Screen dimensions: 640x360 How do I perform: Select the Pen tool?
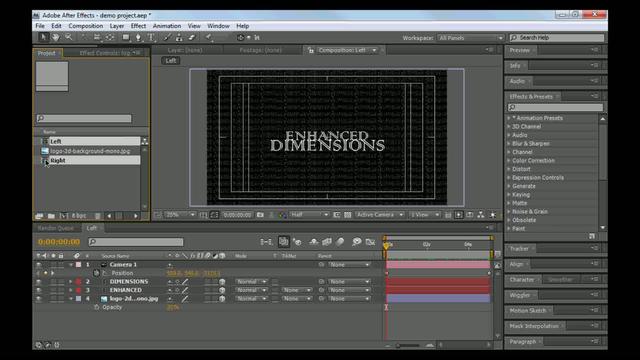138,38
